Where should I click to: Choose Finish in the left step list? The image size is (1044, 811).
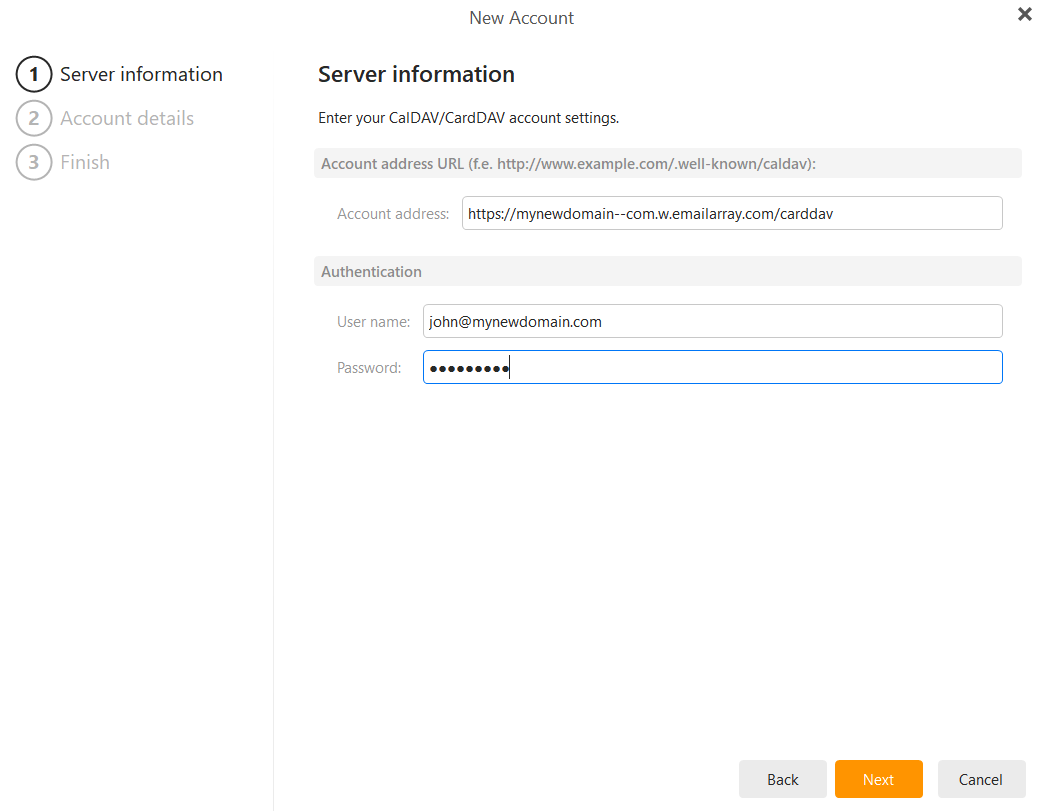pyautogui.click(x=85, y=162)
